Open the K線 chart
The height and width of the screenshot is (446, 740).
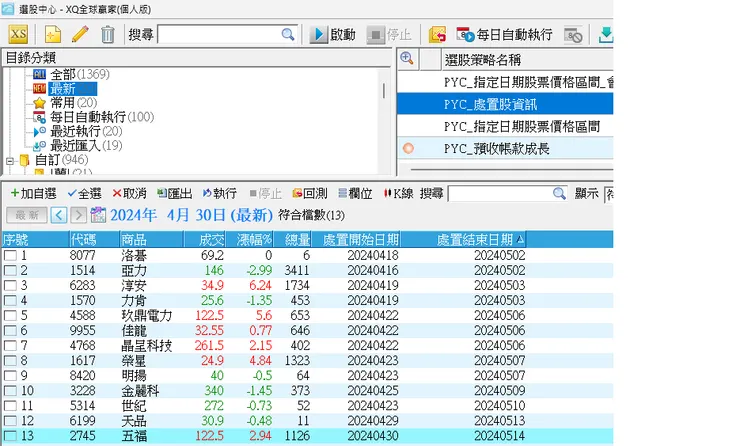tap(399, 193)
